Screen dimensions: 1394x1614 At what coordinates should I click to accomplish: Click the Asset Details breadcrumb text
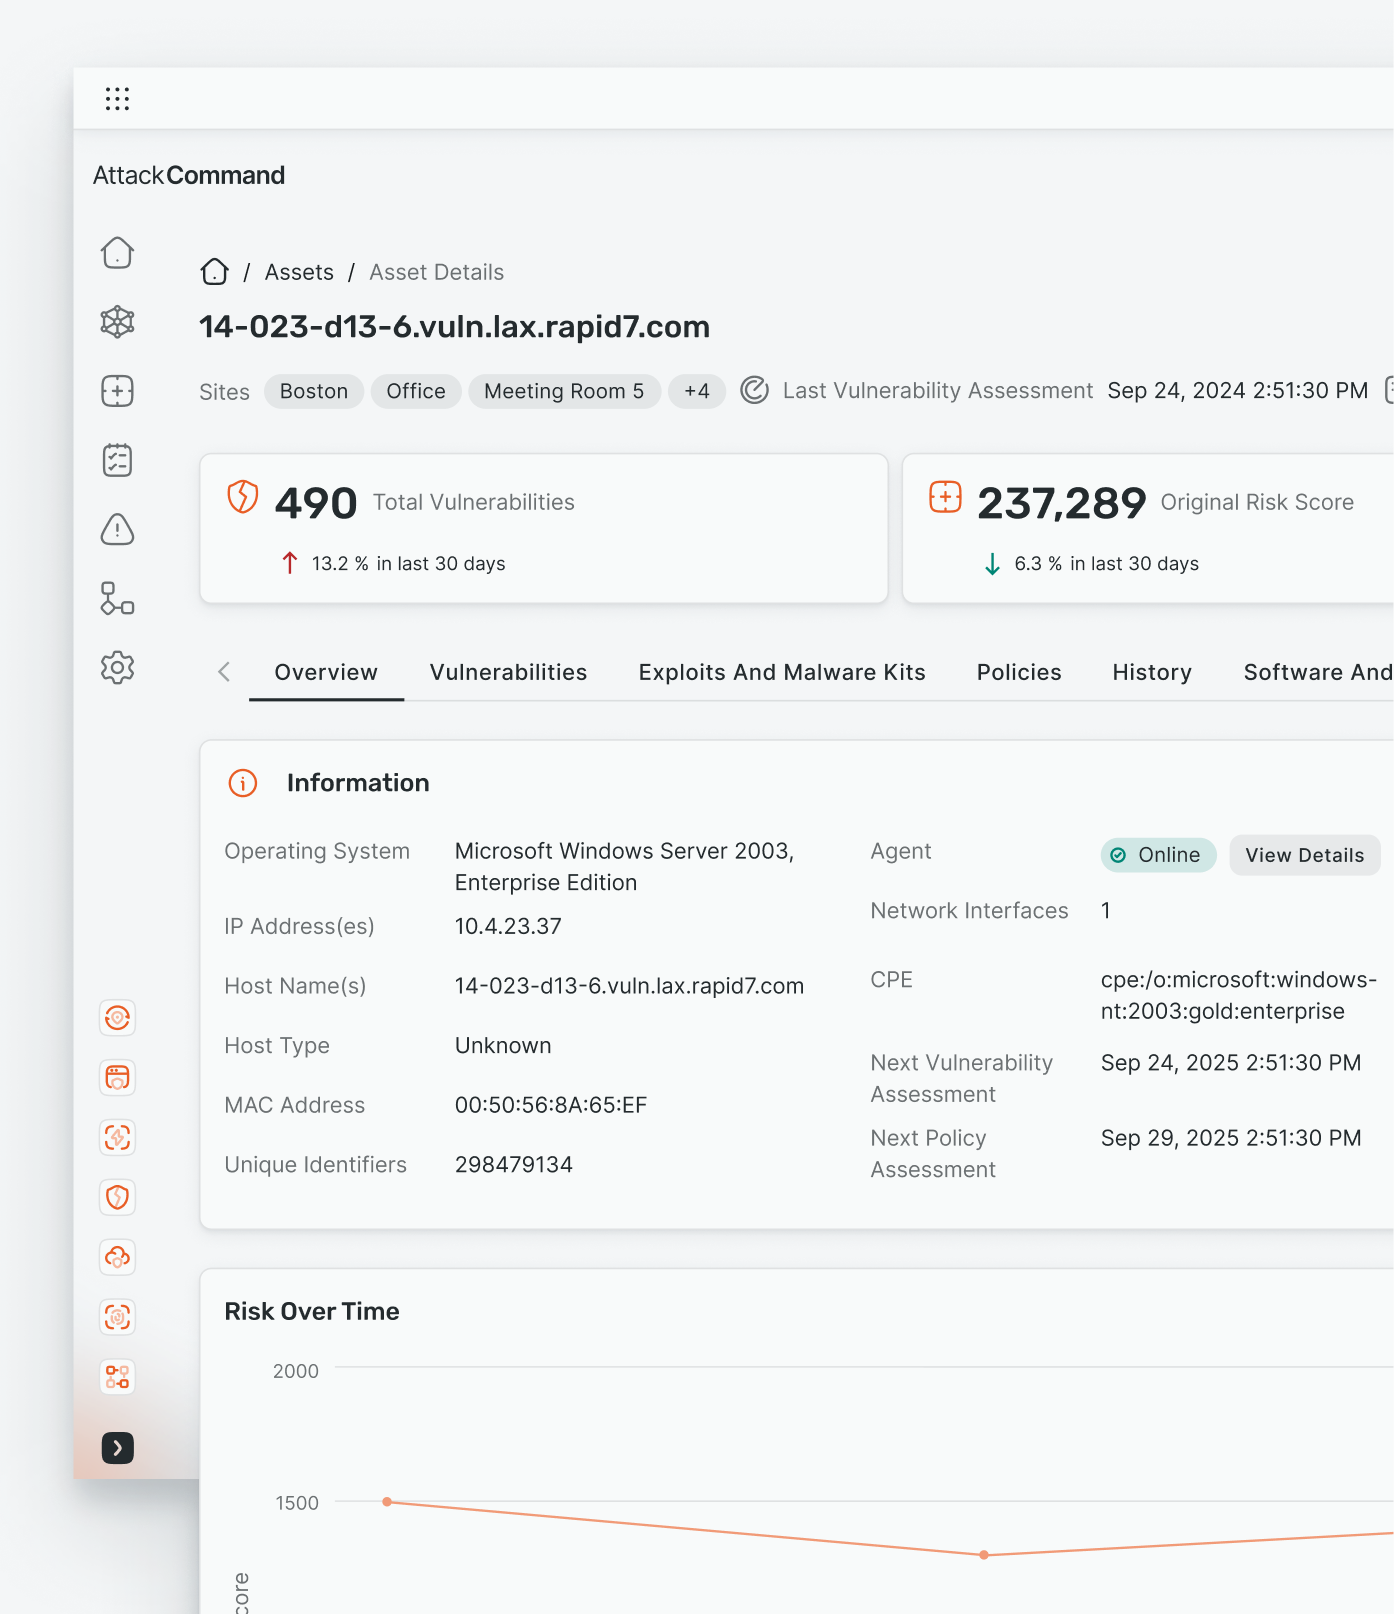436,272
